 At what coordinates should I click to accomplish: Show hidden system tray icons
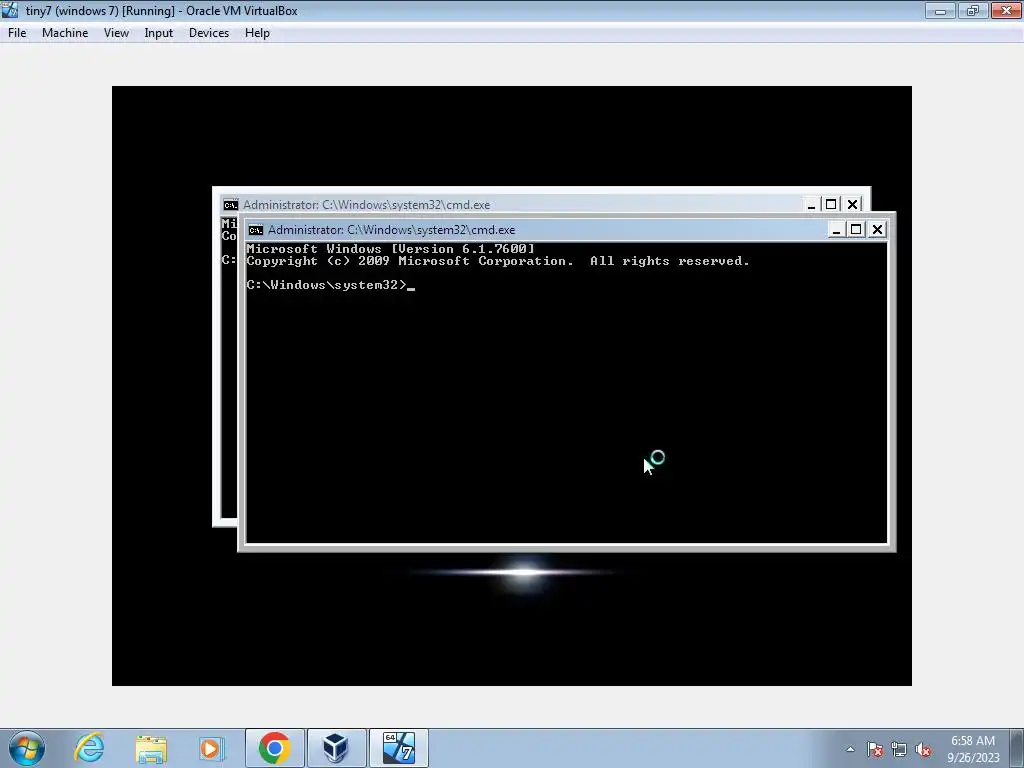tap(850, 749)
